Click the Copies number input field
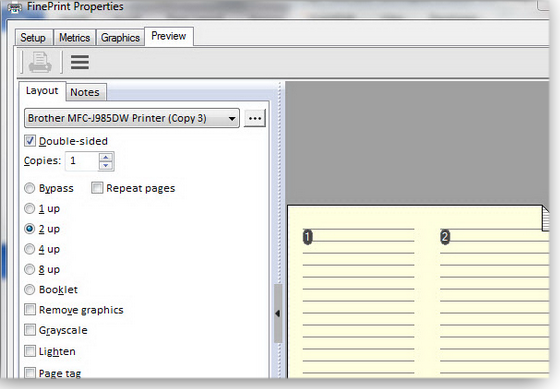This screenshot has height=389, width=560. [x=82, y=161]
